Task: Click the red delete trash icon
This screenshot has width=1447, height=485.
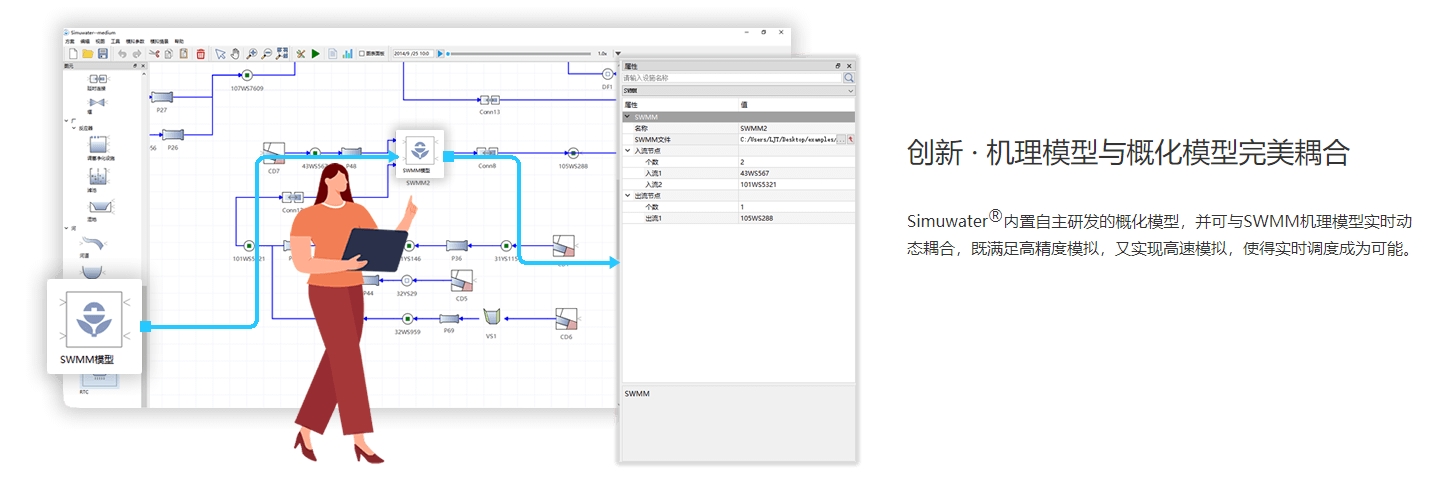Action: 200,54
